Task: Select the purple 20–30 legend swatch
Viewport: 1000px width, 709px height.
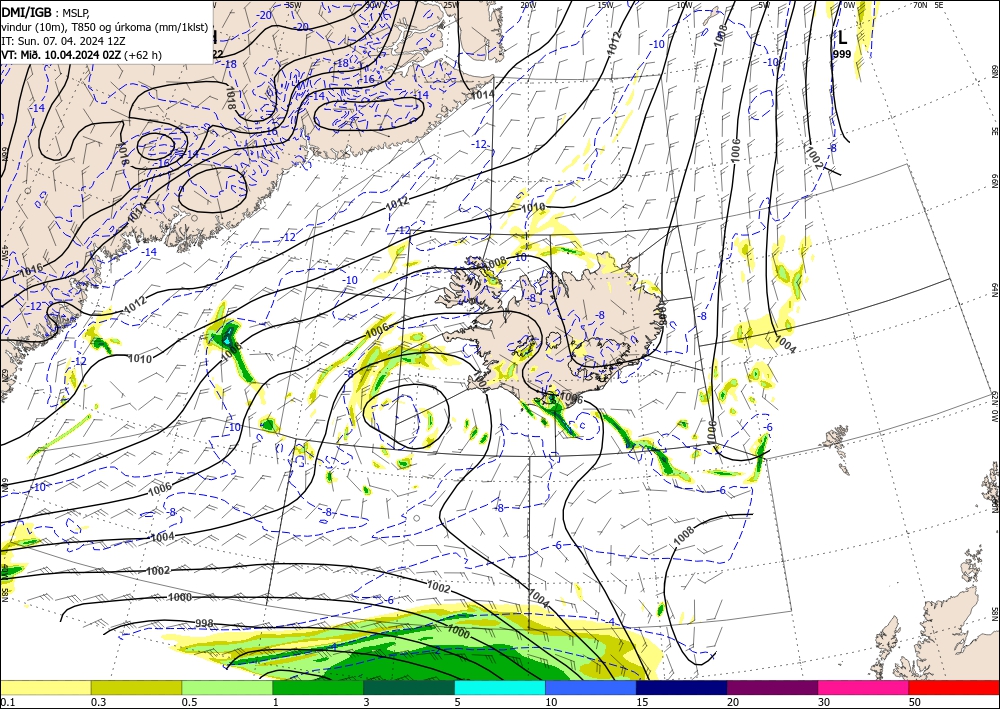Action: point(772,688)
